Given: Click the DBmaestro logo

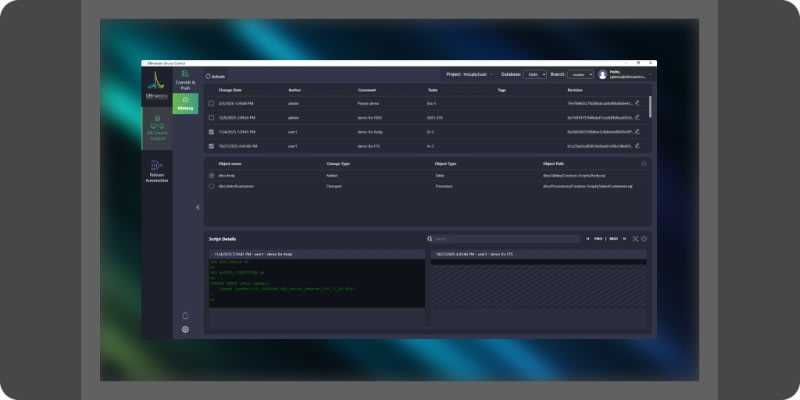Looking at the screenshot, I should pyautogui.click(x=157, y=86).
